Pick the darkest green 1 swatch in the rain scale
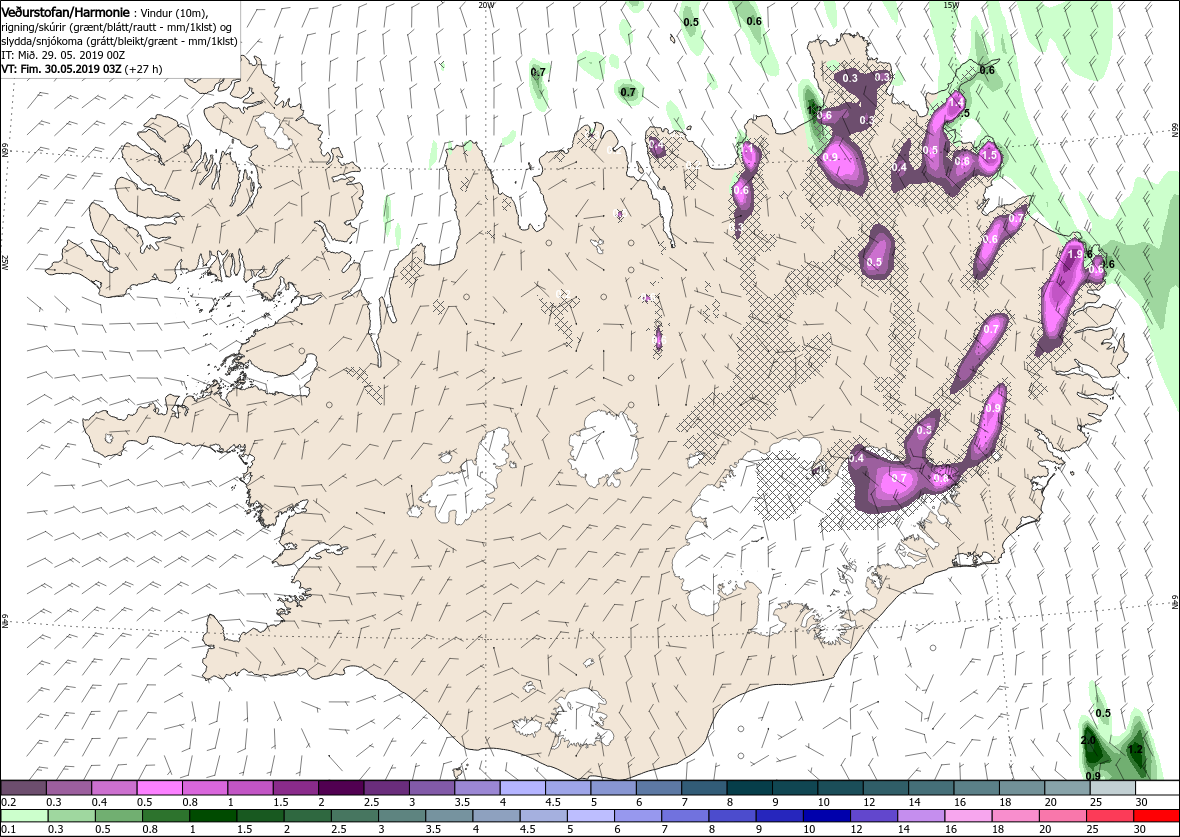Screen dimensions: 1180x837 (213, 816)
